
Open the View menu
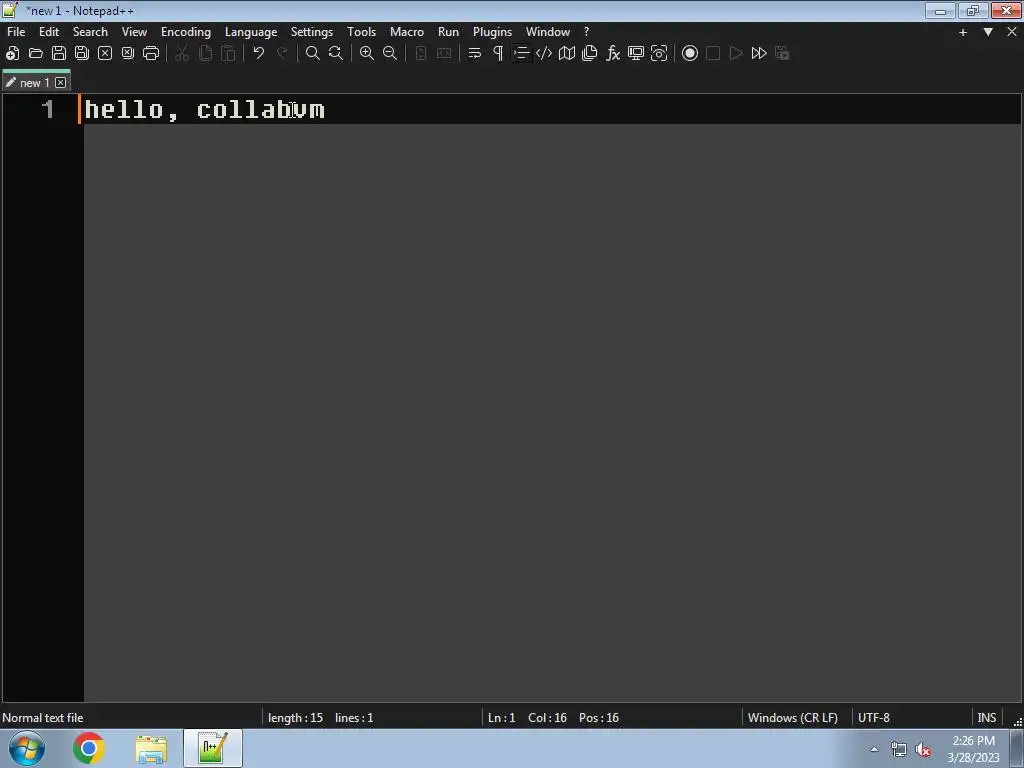point(135,32)
